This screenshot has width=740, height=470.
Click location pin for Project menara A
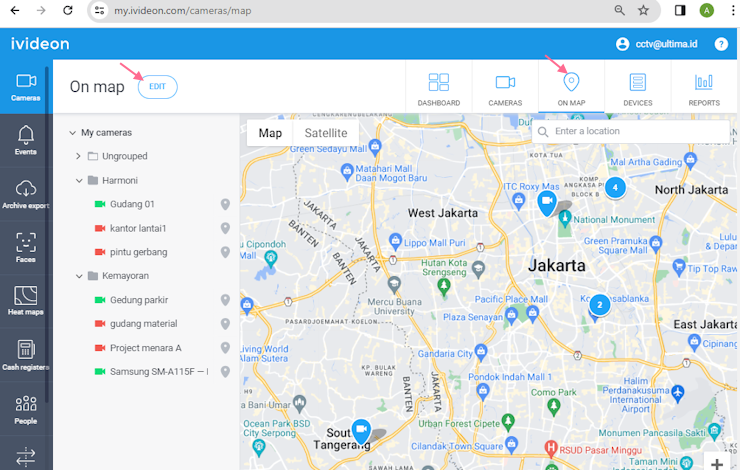point(226,348)
